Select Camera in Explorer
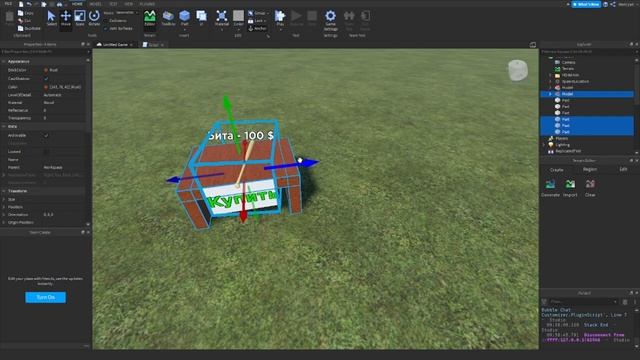Screen dimensions: 640x360 pos(569,62)
